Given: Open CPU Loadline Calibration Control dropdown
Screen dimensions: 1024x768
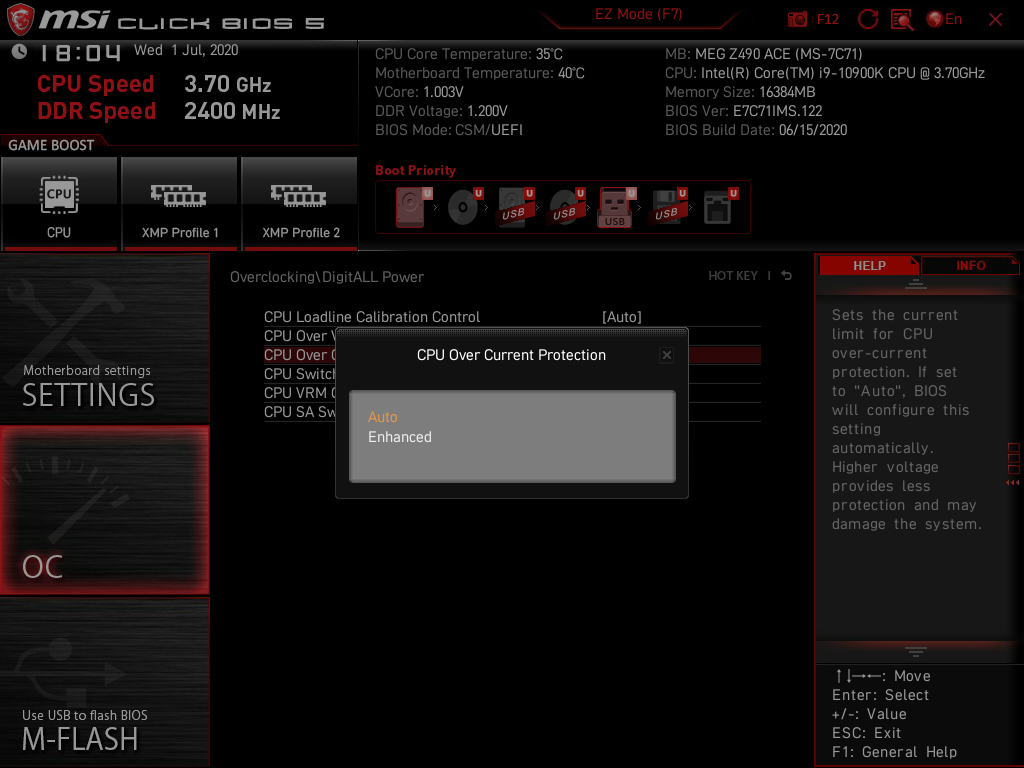Looking at the screenshot, I should click(x=622, y=316).
